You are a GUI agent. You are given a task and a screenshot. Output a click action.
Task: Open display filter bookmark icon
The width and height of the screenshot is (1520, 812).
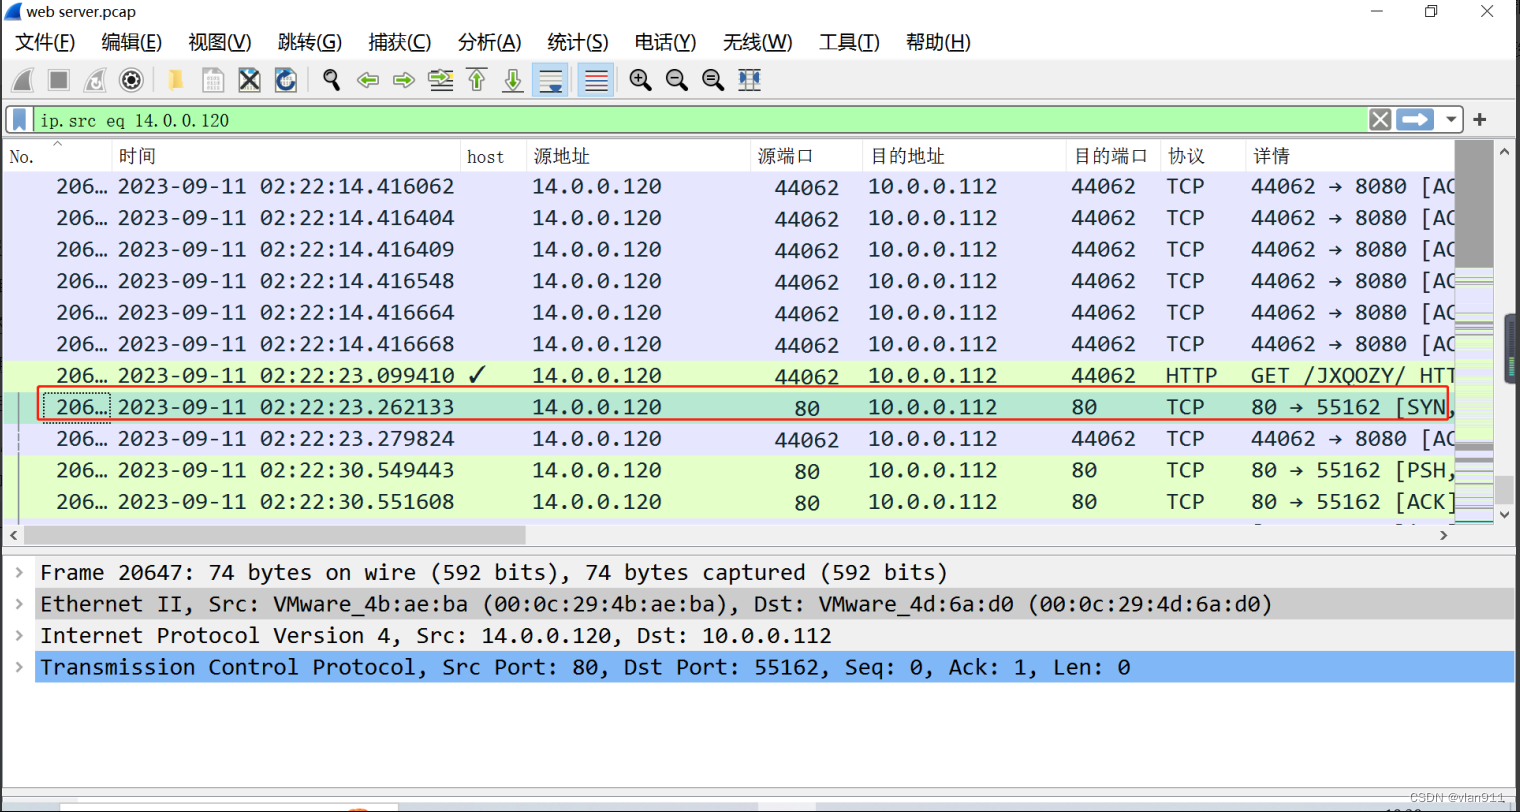point(19,120)
